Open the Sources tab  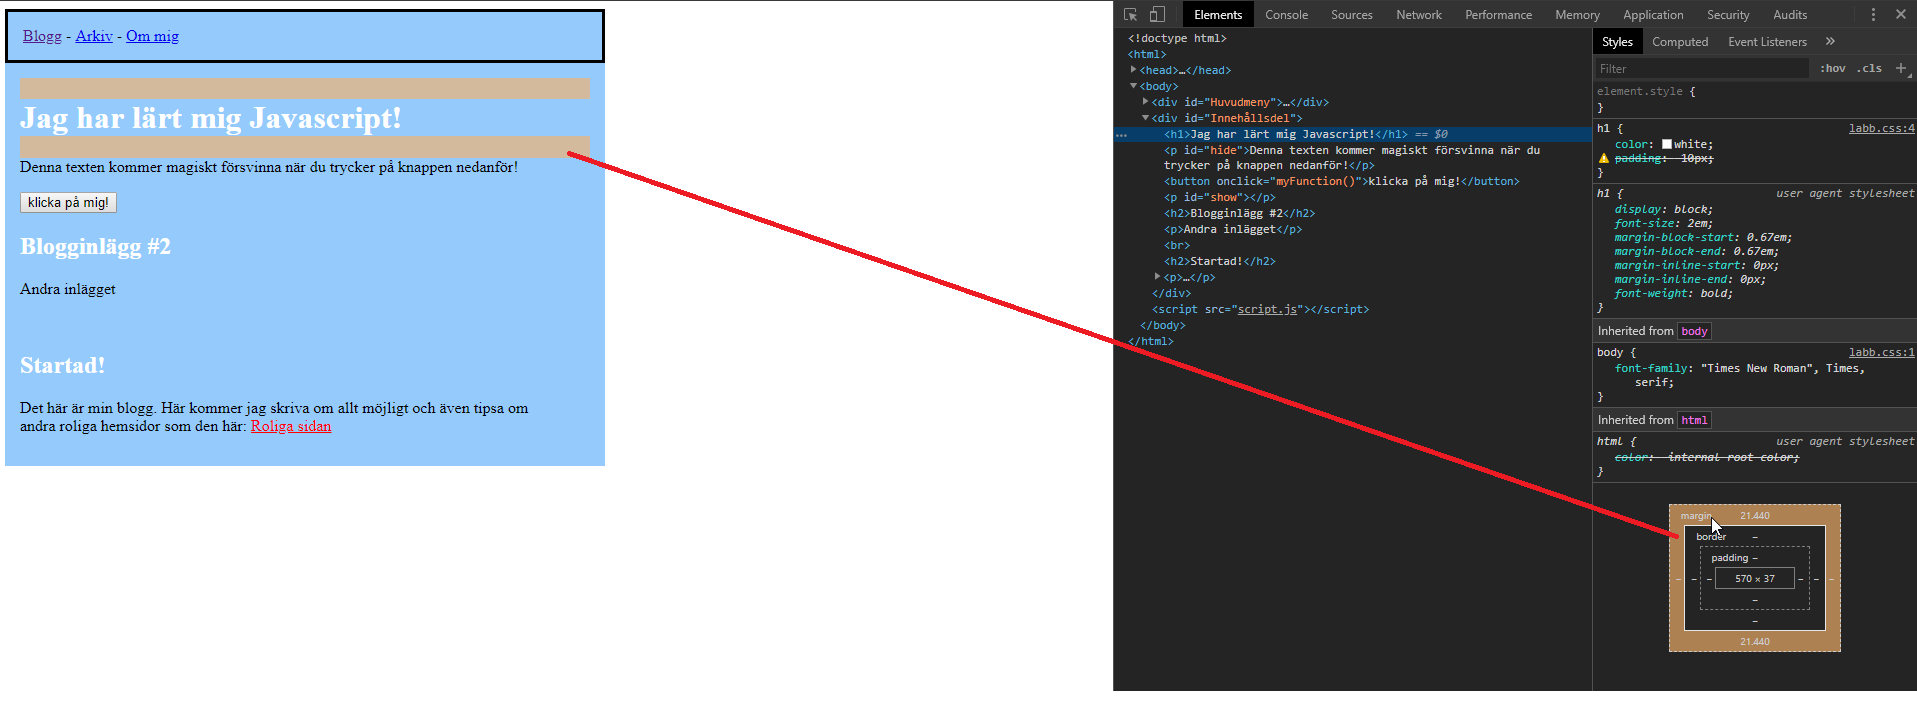click(1351, 14)
